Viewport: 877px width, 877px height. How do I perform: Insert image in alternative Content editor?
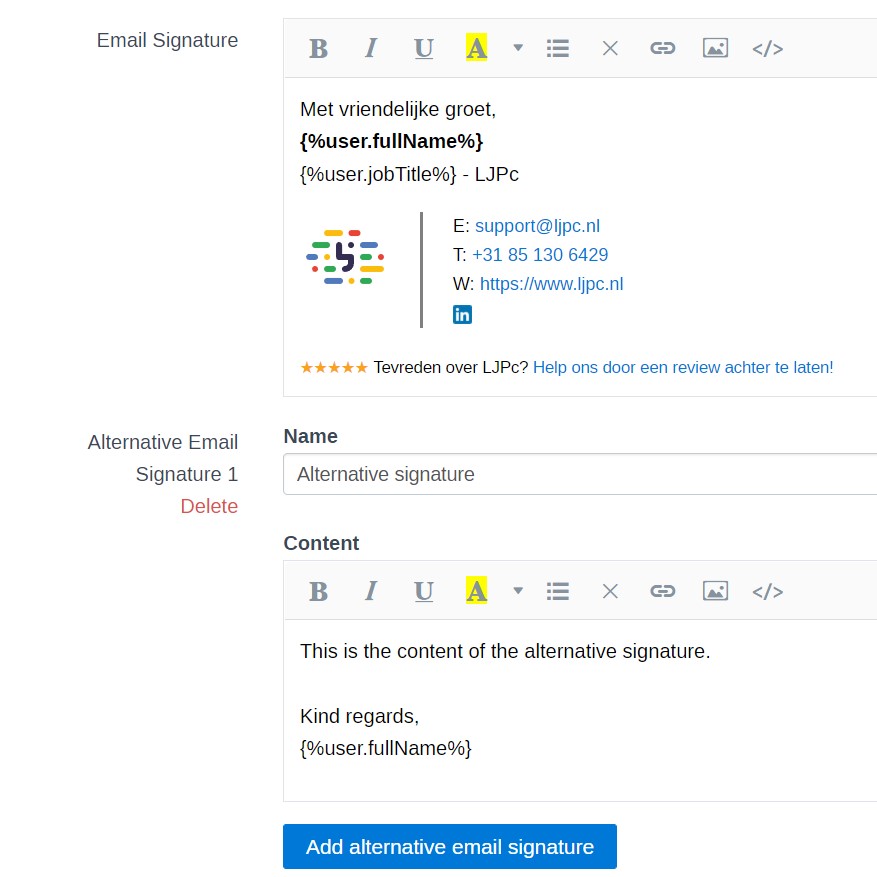coord(715,591)
